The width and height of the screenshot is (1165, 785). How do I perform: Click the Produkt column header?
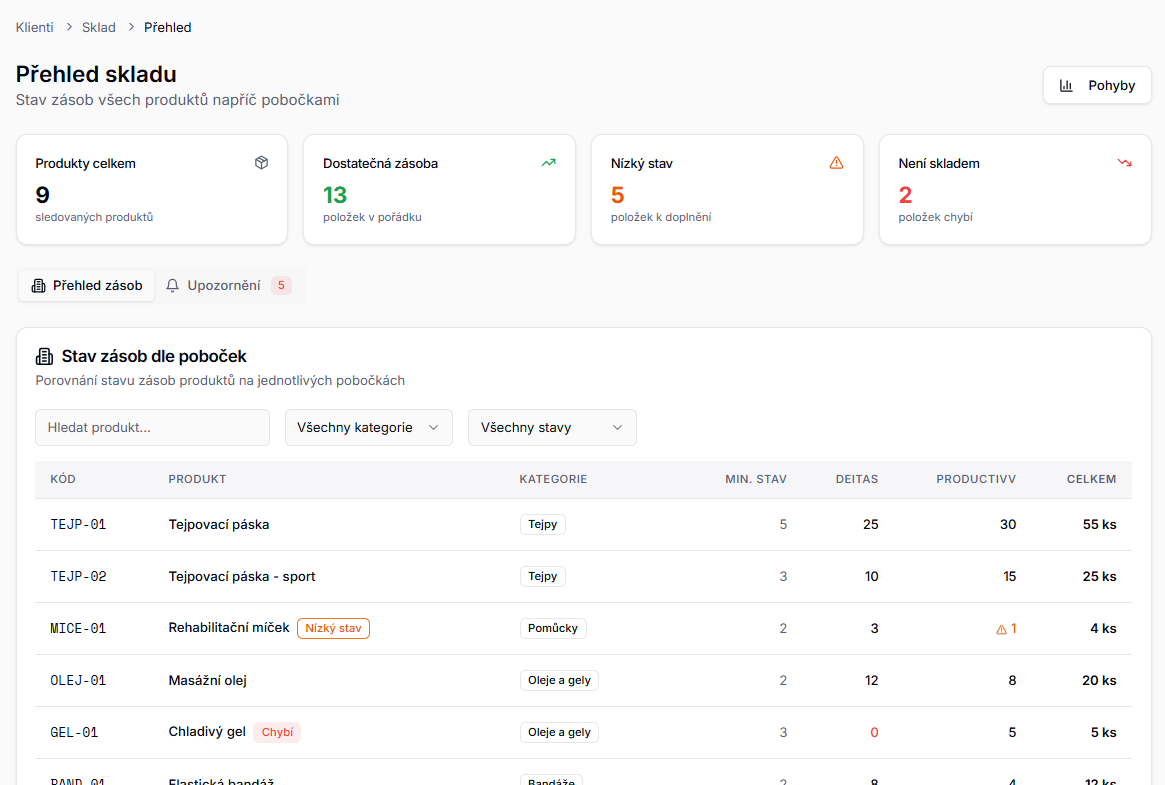click(197, 480)
